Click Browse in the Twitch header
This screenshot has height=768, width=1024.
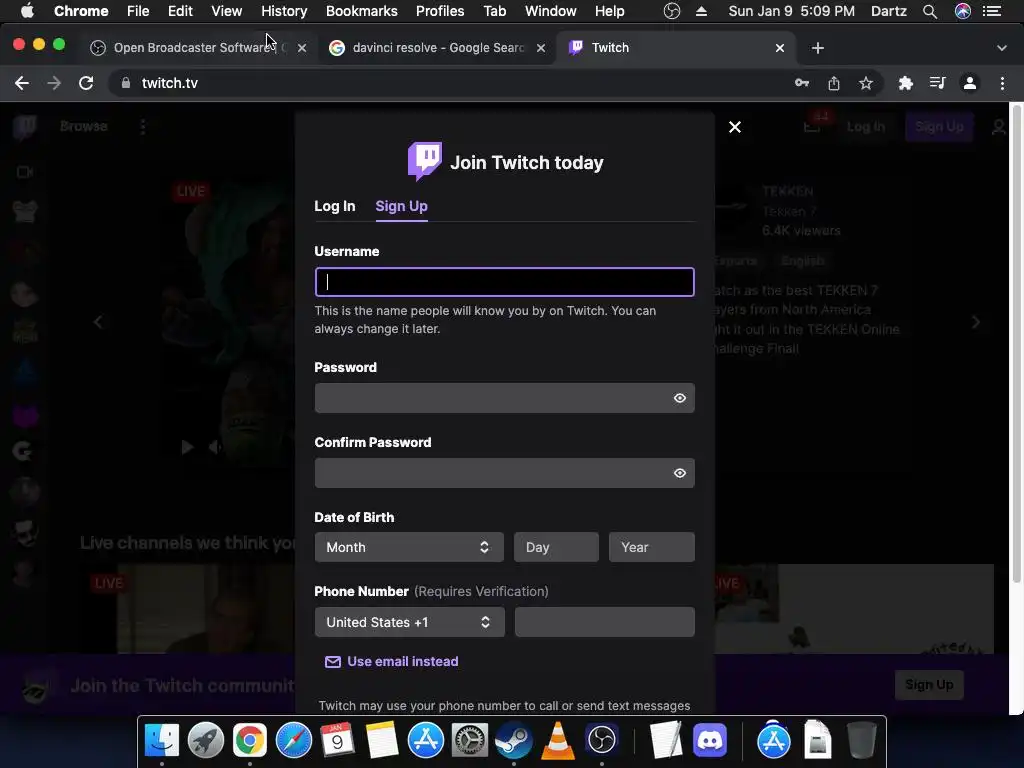pos(84,126)
